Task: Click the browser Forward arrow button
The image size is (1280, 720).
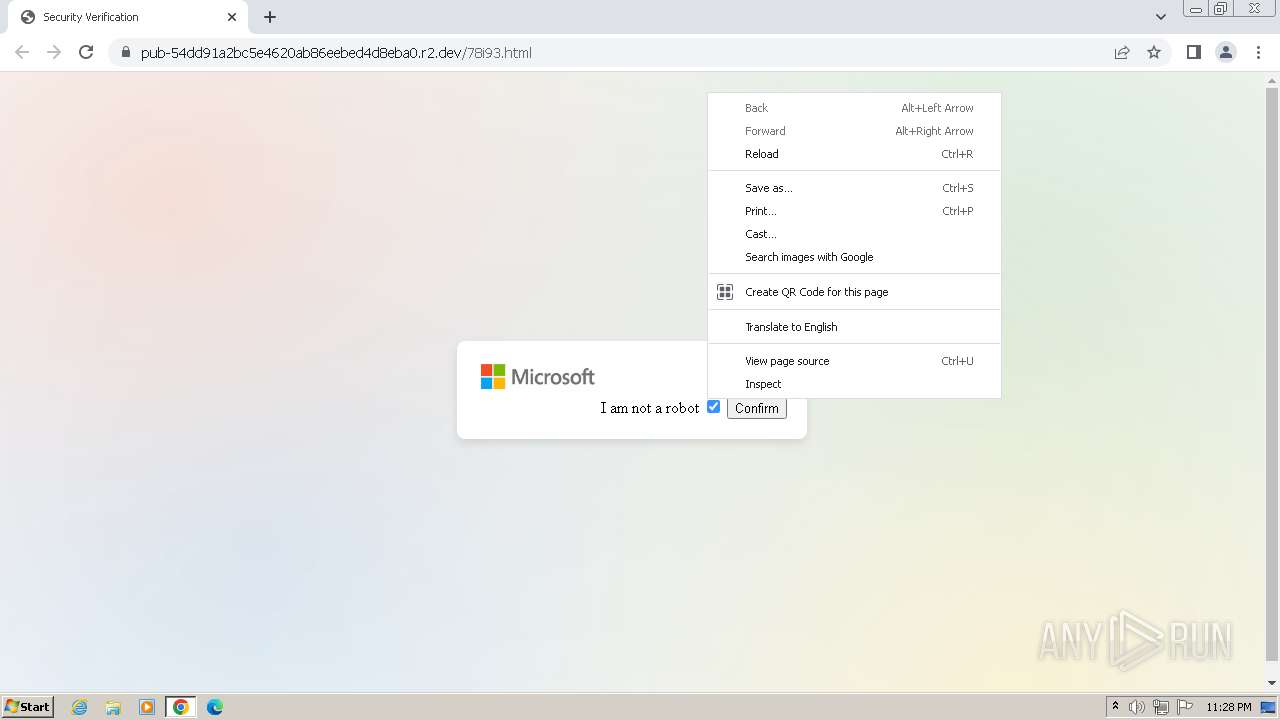Action: (54, 52)
